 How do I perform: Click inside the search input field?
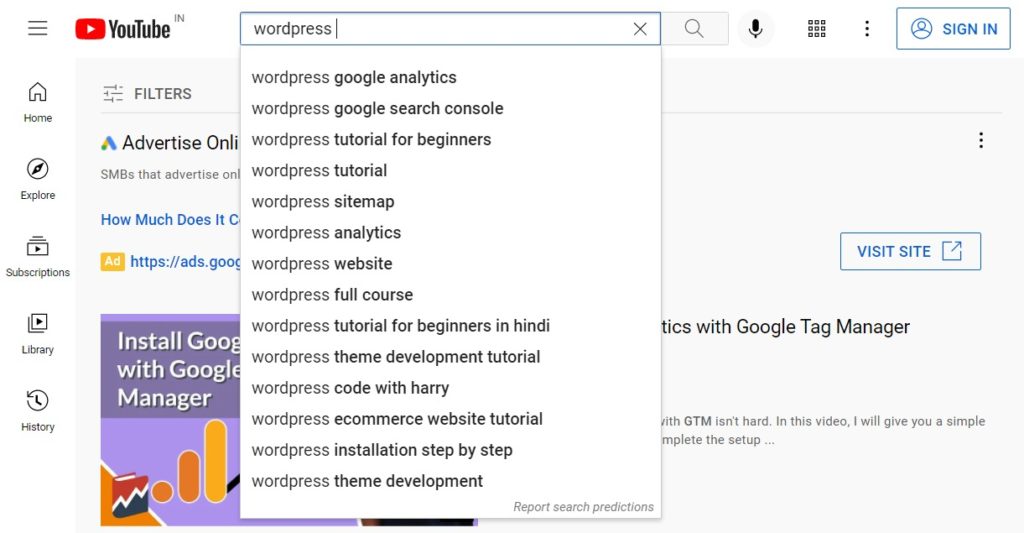(x=450, y=29)
